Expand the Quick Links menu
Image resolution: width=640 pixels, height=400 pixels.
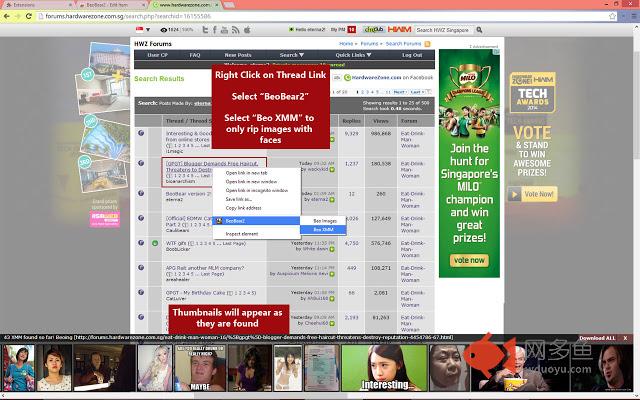coord(346,55)
